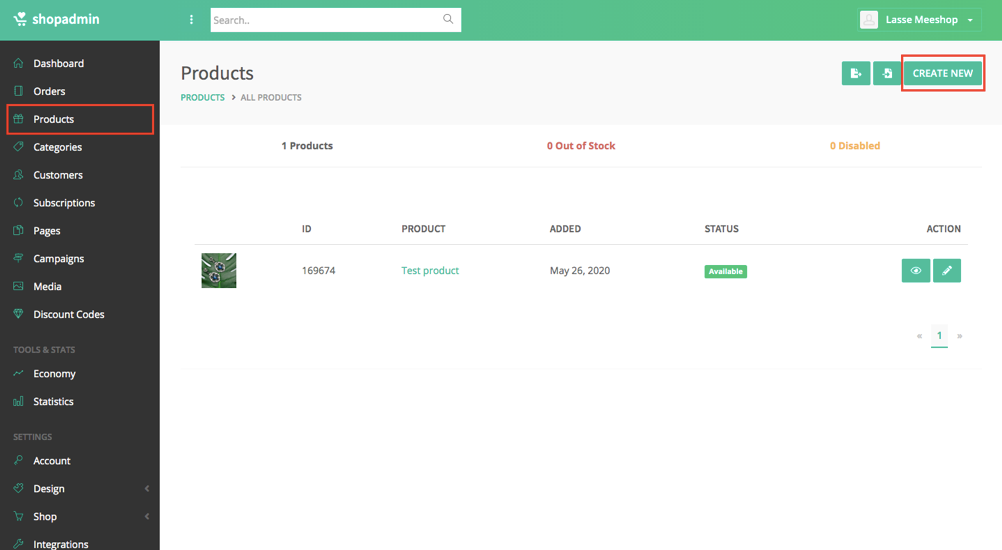Click the ADDED column header
This screenshot has width=1002, height=550.
pyautogui.click(x=566, y=229)
